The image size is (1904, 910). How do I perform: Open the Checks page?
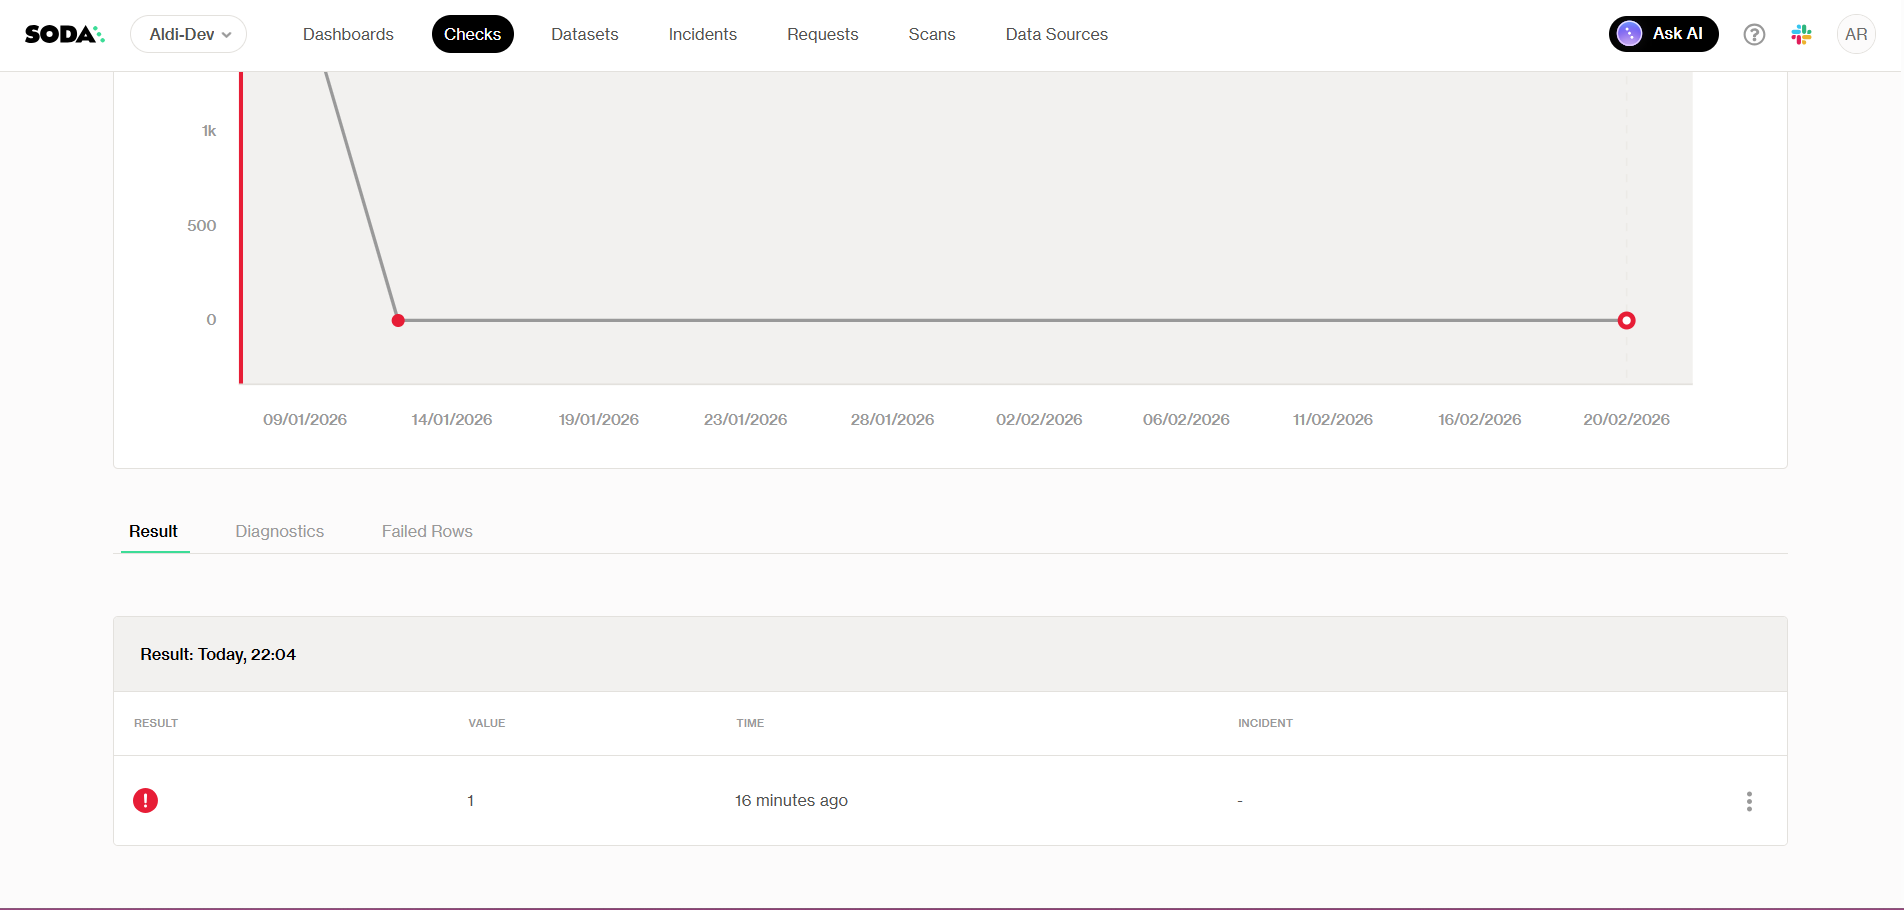pos(472,34)
